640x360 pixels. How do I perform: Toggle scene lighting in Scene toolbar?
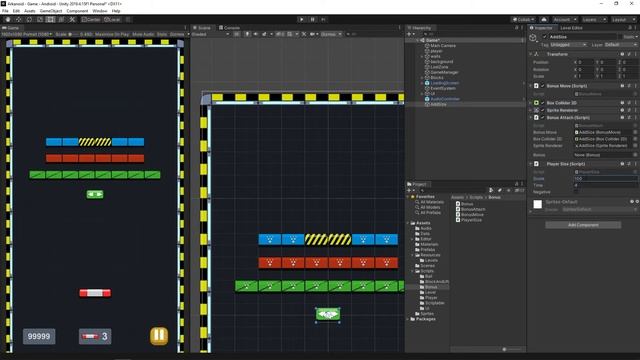pos(247,34)
